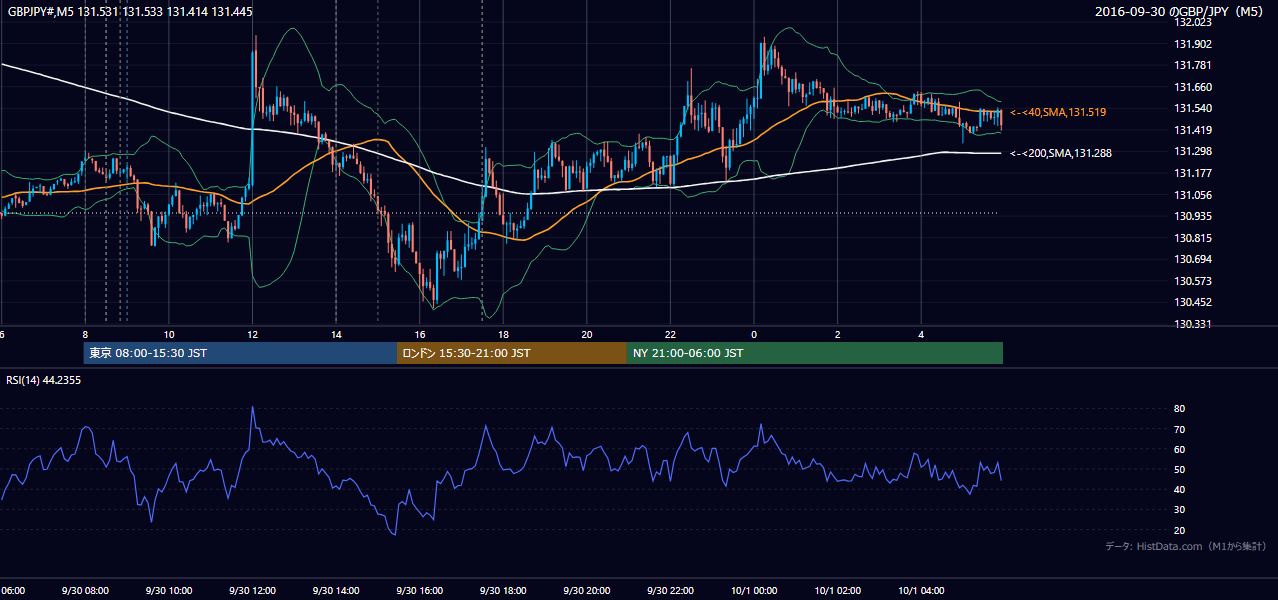This screenshot has width=1278, height=600.
Task: Click the 9/30 12:00 time label
Action: [252, 591]
